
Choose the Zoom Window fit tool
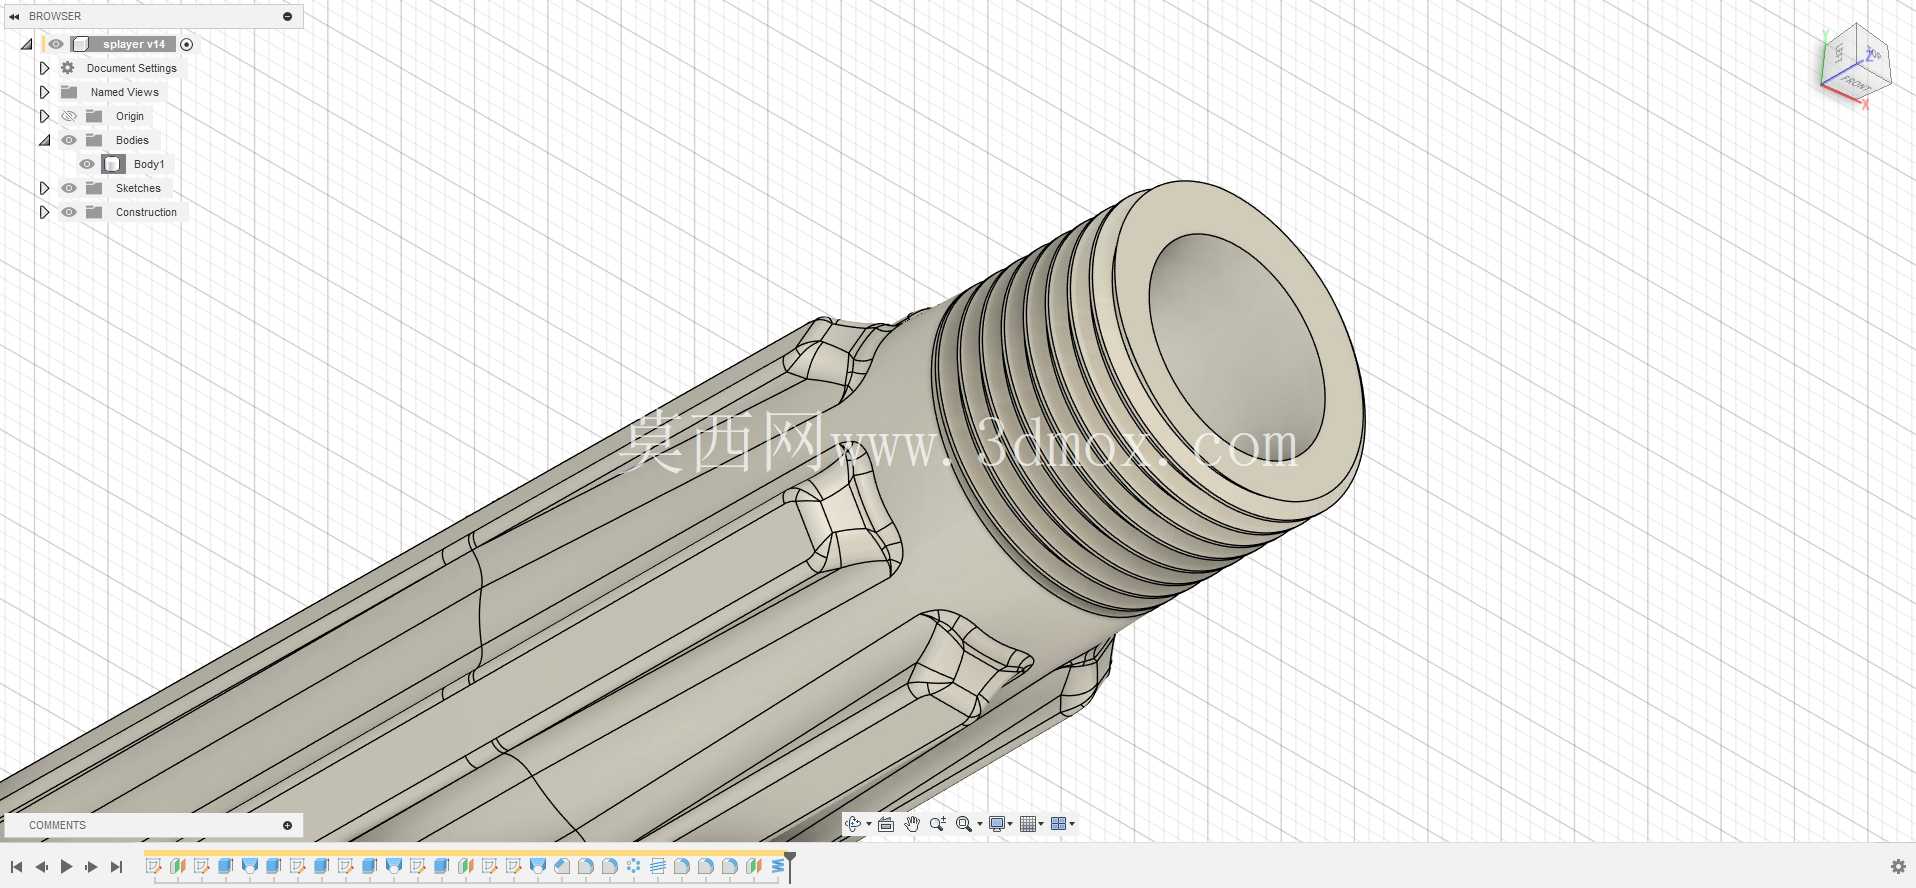click(x=963, y=824)
